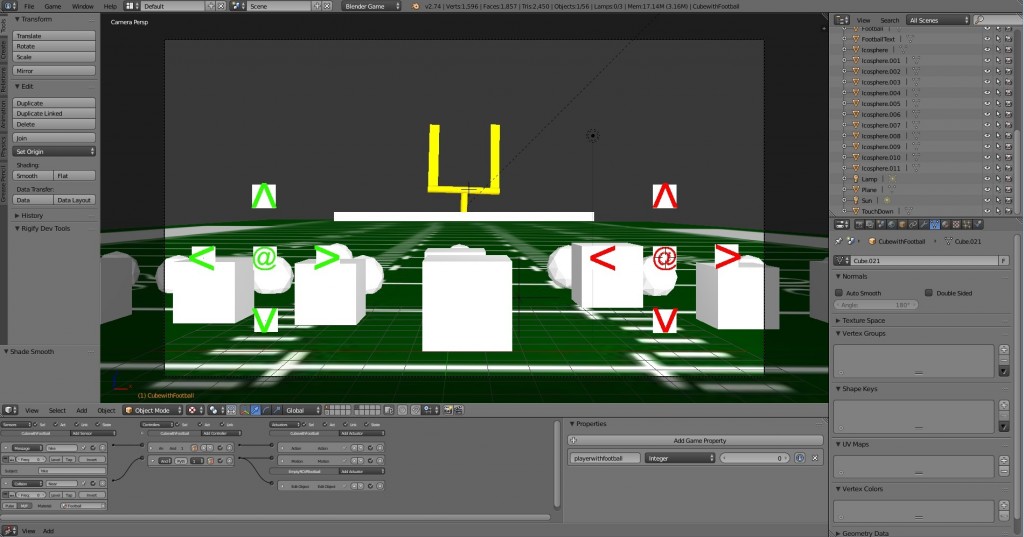This screenshot has width=1024, height=537.
Task: Open the Blender Game engine dropdown
Action: click(370, 6)
